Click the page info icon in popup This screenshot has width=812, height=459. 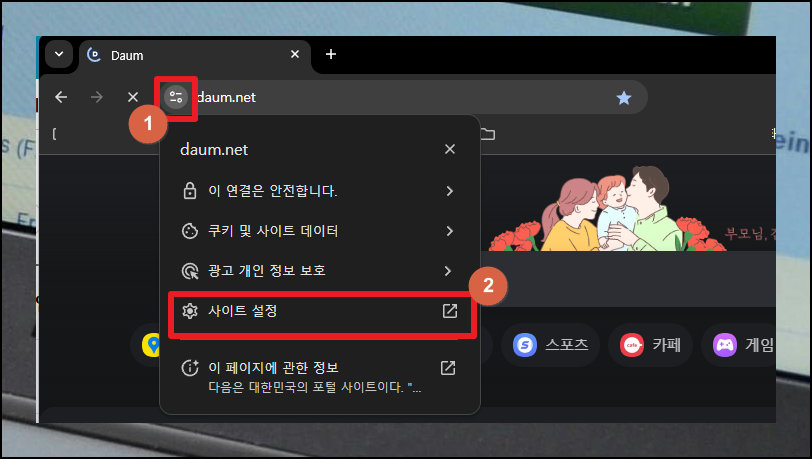pos(190,368)
